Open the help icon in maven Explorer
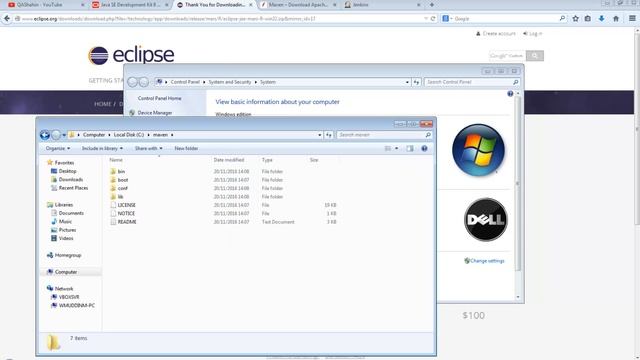This screenshot has height=360, width=640. coord(424,149)
